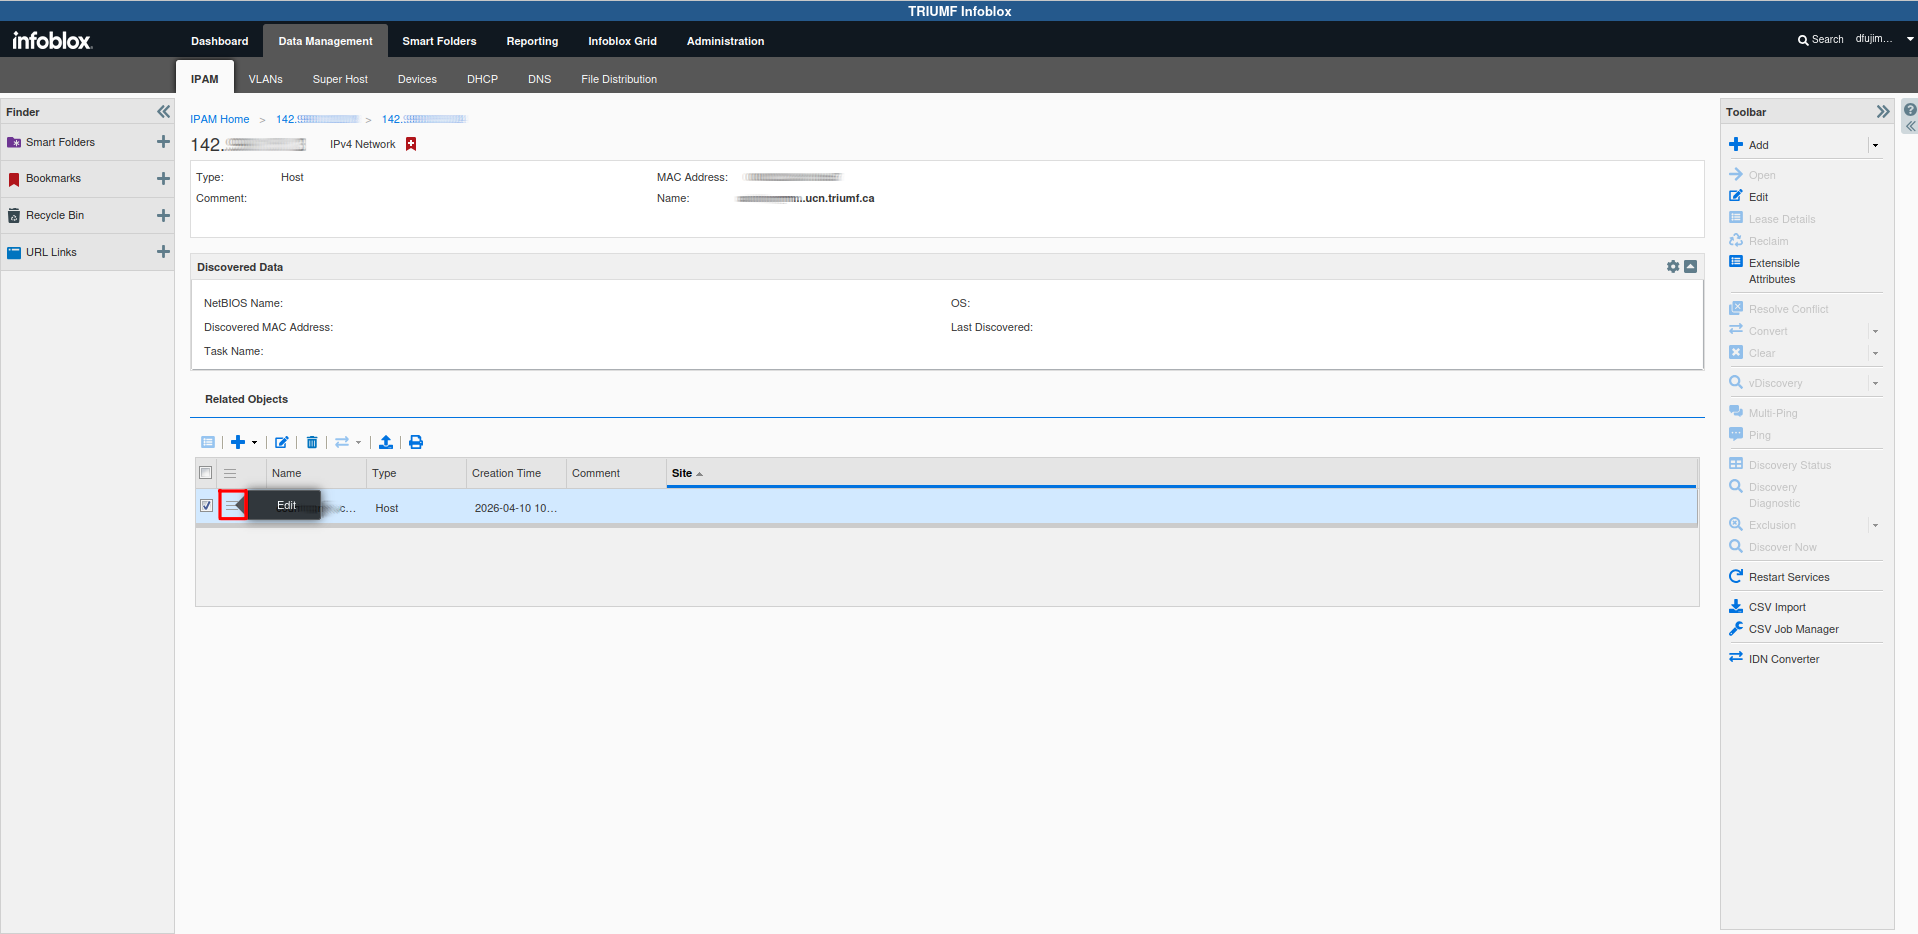Uncheck the selected Host row checkbox
This screenshot has width=1918, height=934.
pos(206,506)
